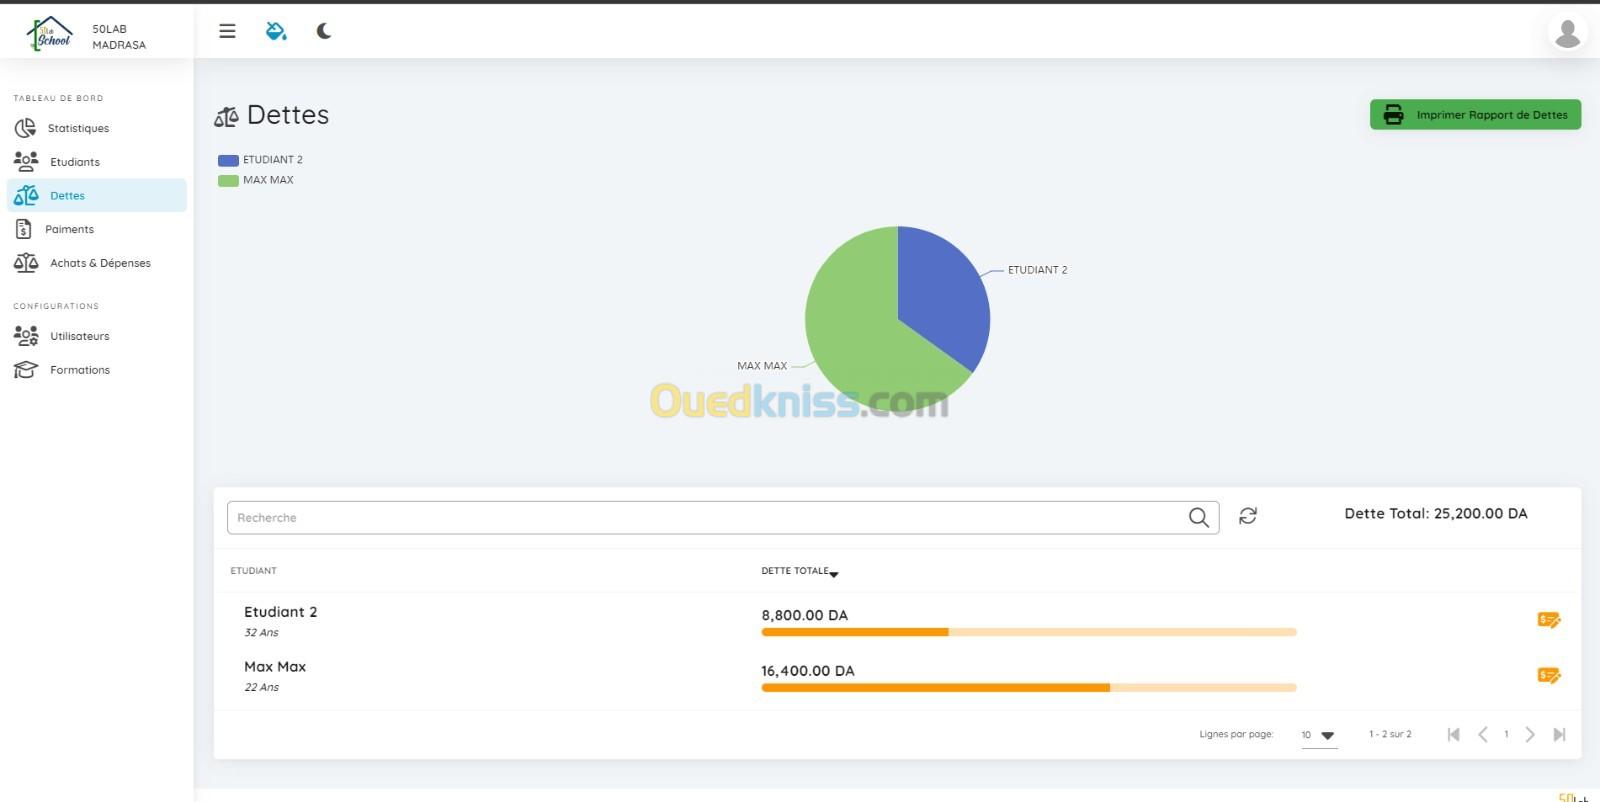Click the Formations graduation cap icon
Image resolution: width=1600 pixels, height=802 pixels.
pos(26,370)
